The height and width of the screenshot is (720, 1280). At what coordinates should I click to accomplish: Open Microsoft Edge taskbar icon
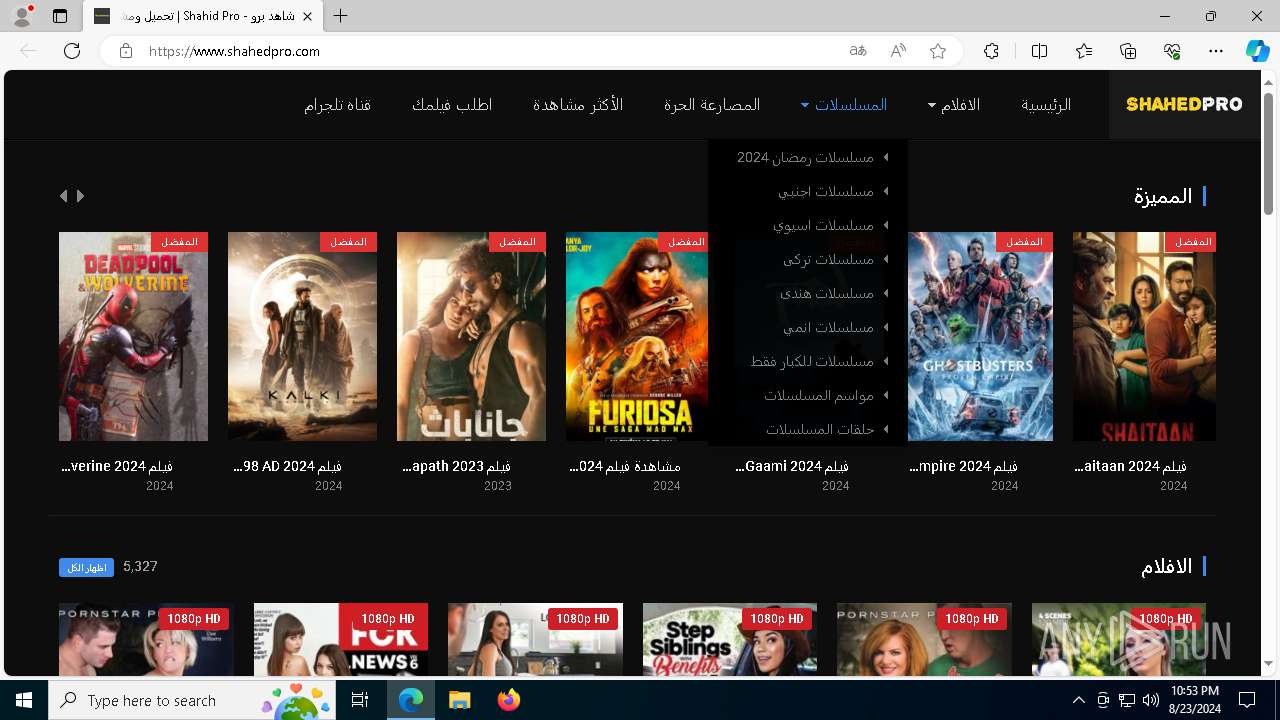click(411, 700)
